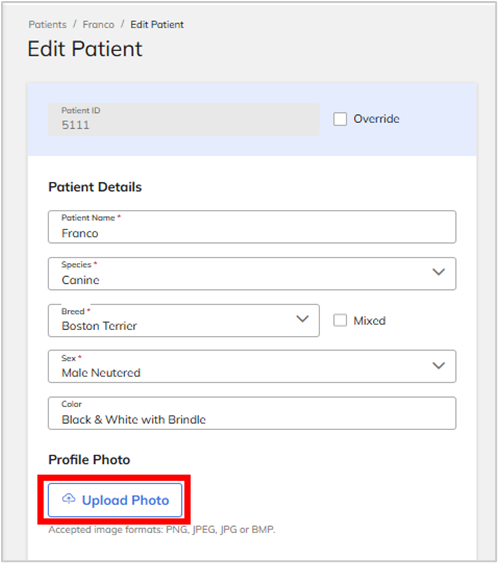498x563 pixels.
Task: Click into the Color text field
Action: [x=252, y=413]
